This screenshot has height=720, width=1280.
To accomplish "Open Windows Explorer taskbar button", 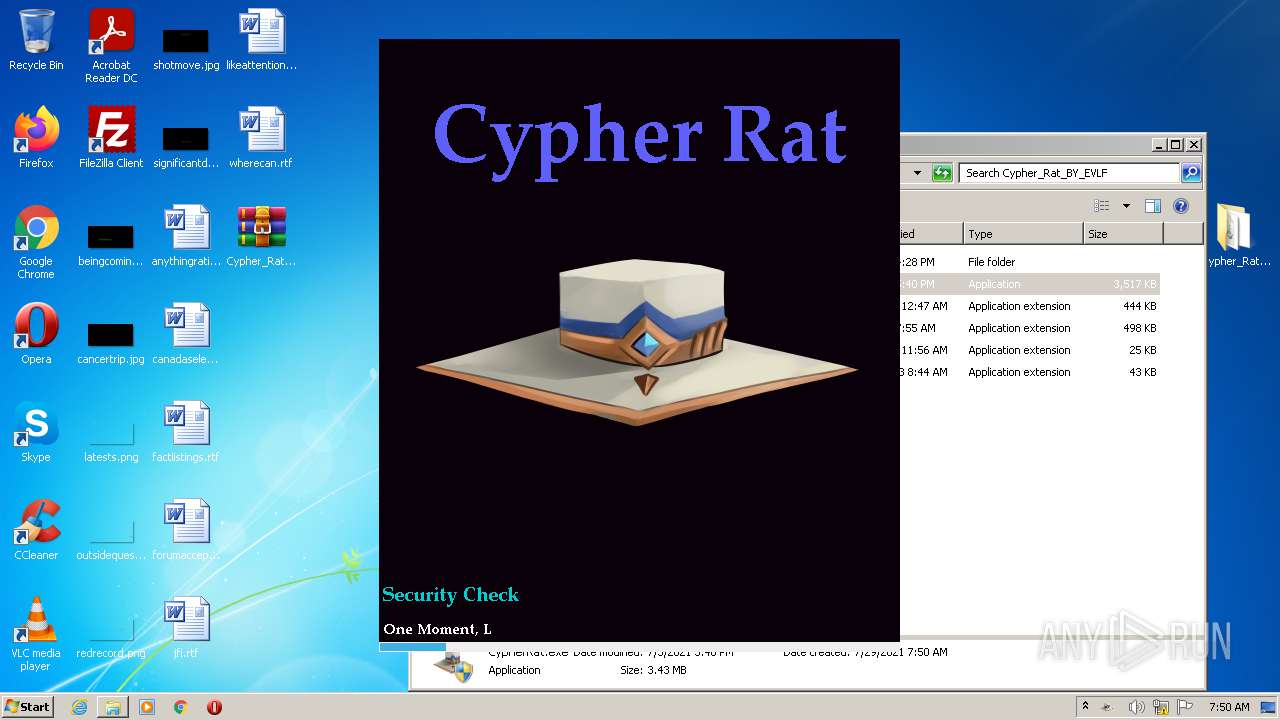I will [x=113, y=707].
